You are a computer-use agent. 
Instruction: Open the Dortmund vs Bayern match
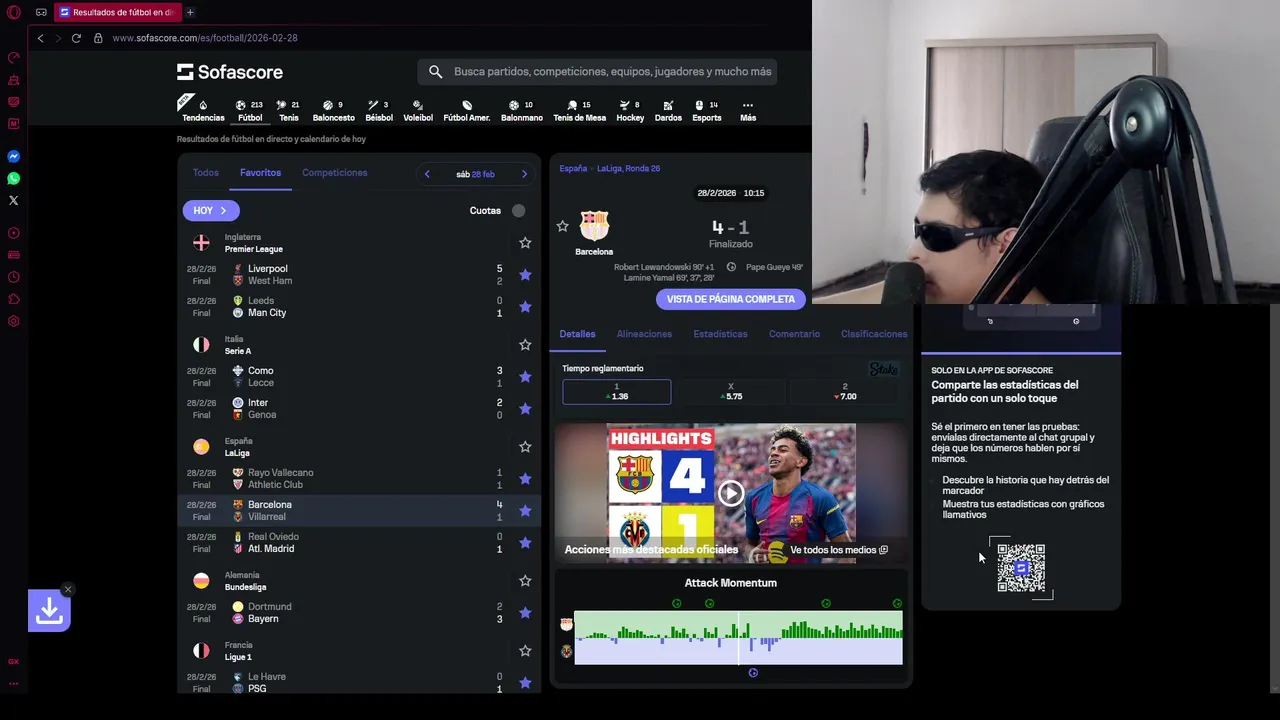[359, 613]
